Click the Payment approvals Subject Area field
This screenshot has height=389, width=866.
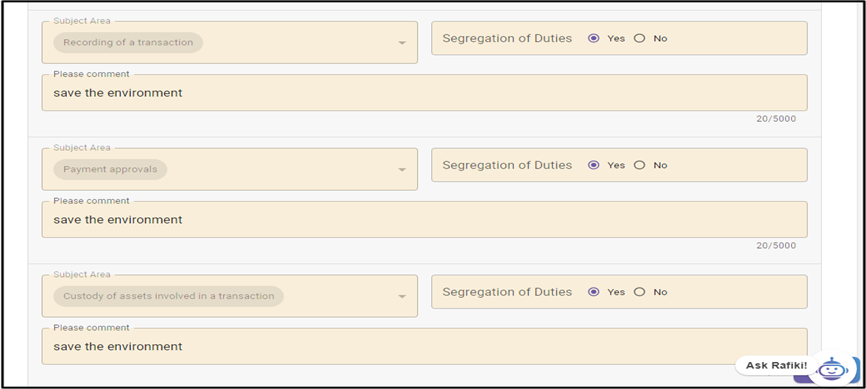[230, 169]
